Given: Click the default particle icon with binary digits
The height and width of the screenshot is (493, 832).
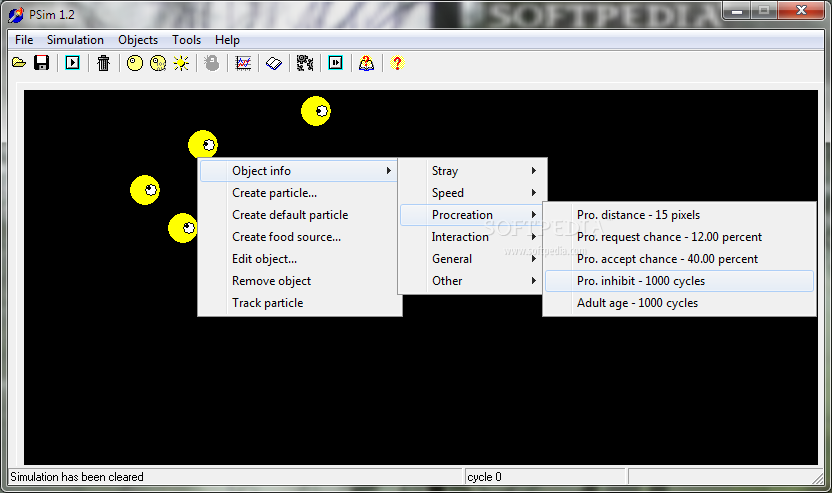Looking at the screenshot, I should (158, 63).
